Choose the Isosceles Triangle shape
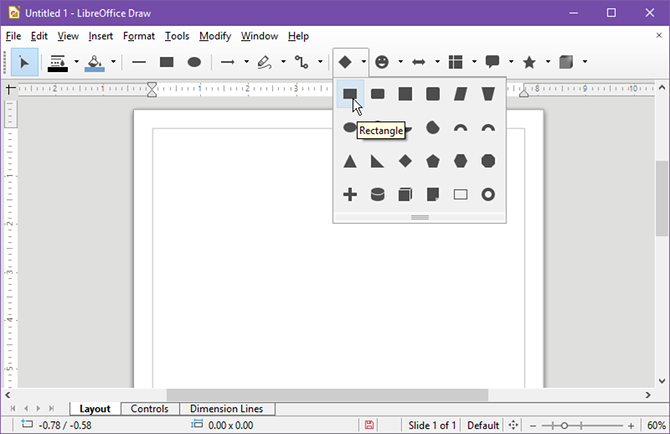This screenshot has height=434, width=670. click(350, 161)
